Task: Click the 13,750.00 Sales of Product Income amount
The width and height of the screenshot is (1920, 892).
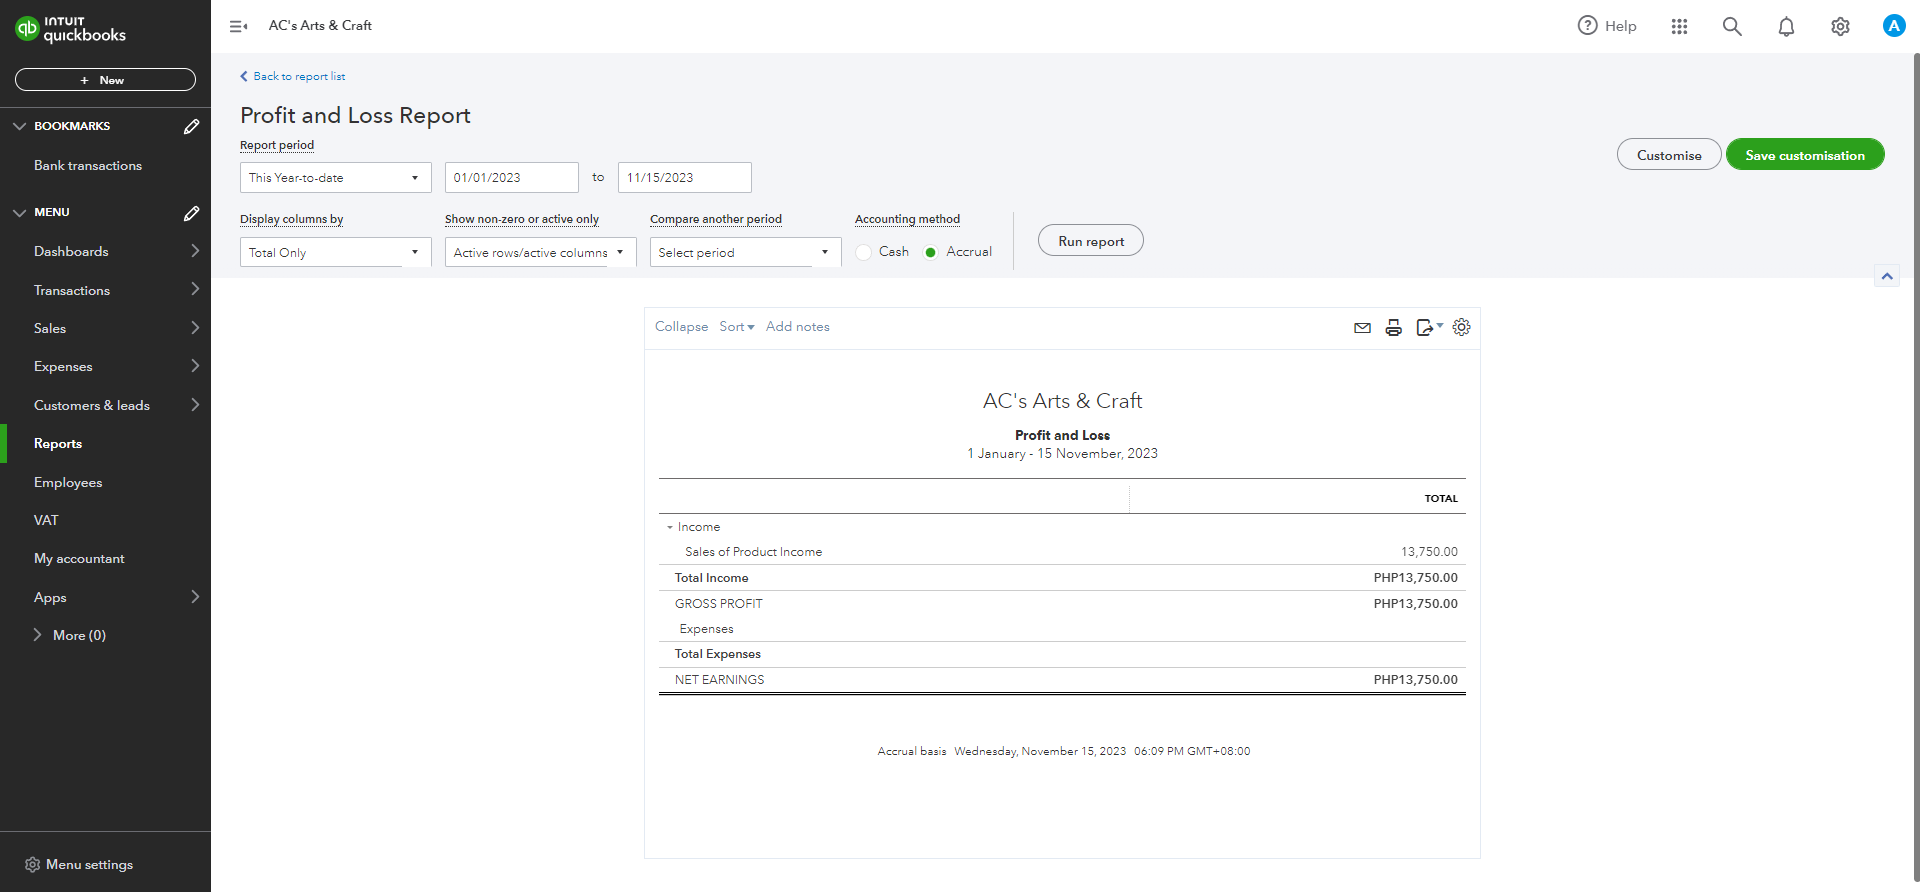Action: 1429,552
